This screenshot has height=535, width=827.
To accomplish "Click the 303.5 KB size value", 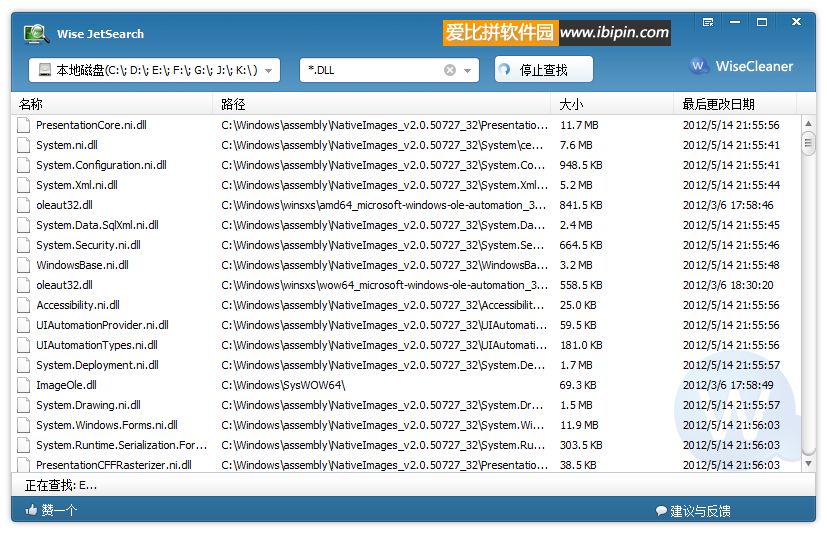I will [581, 445].
